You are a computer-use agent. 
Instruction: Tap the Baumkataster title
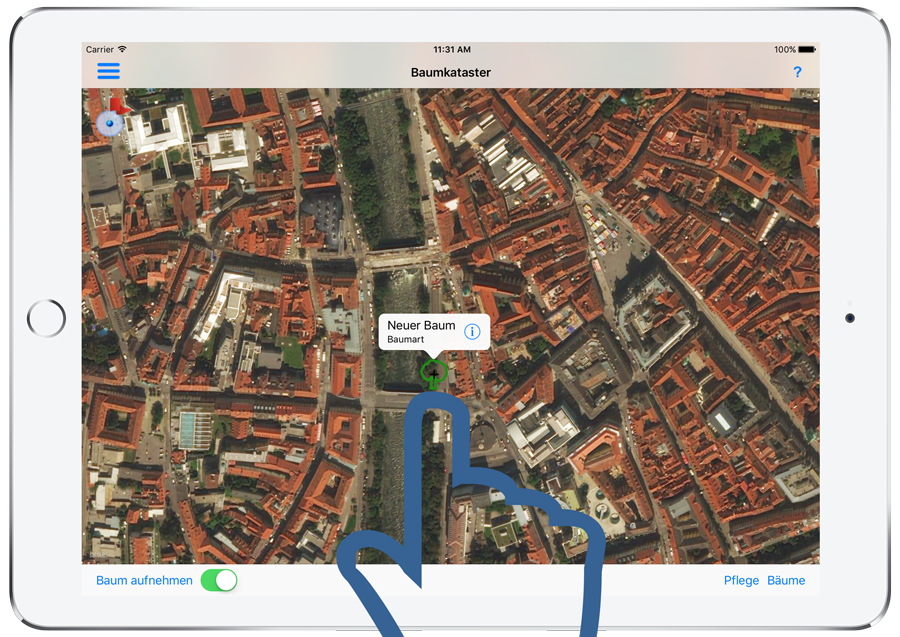pos(451,72)
